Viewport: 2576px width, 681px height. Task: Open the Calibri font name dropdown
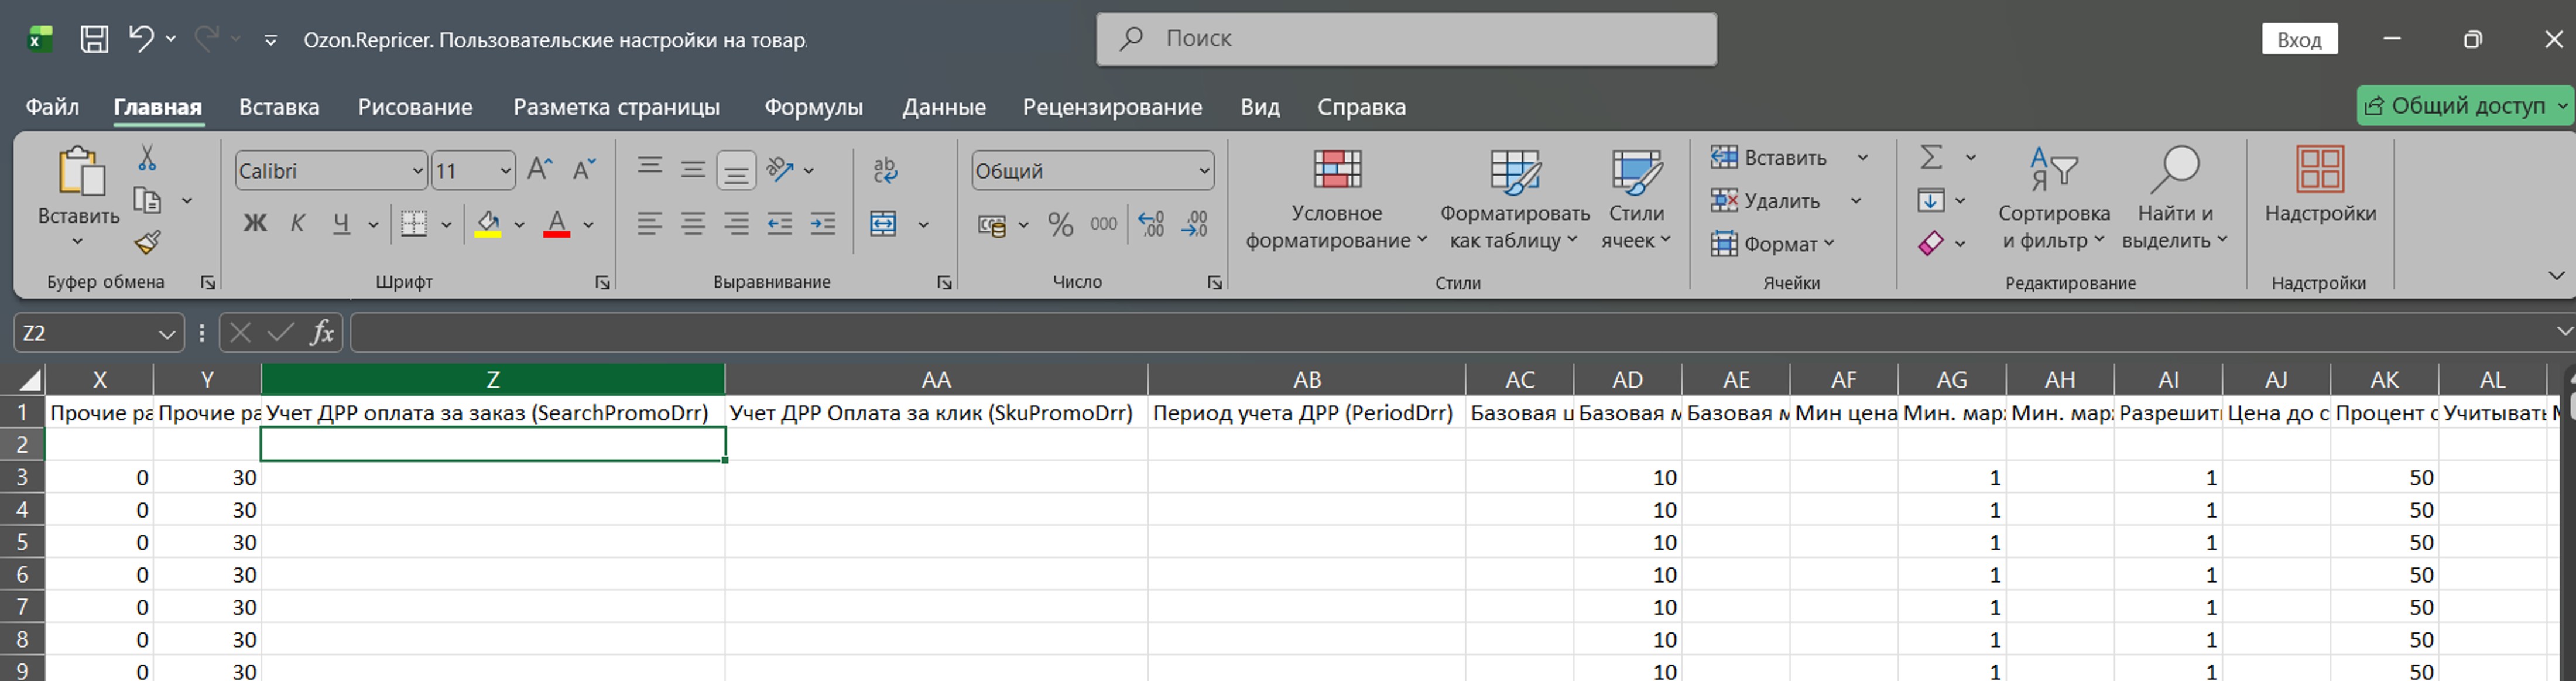pos(418,171)
